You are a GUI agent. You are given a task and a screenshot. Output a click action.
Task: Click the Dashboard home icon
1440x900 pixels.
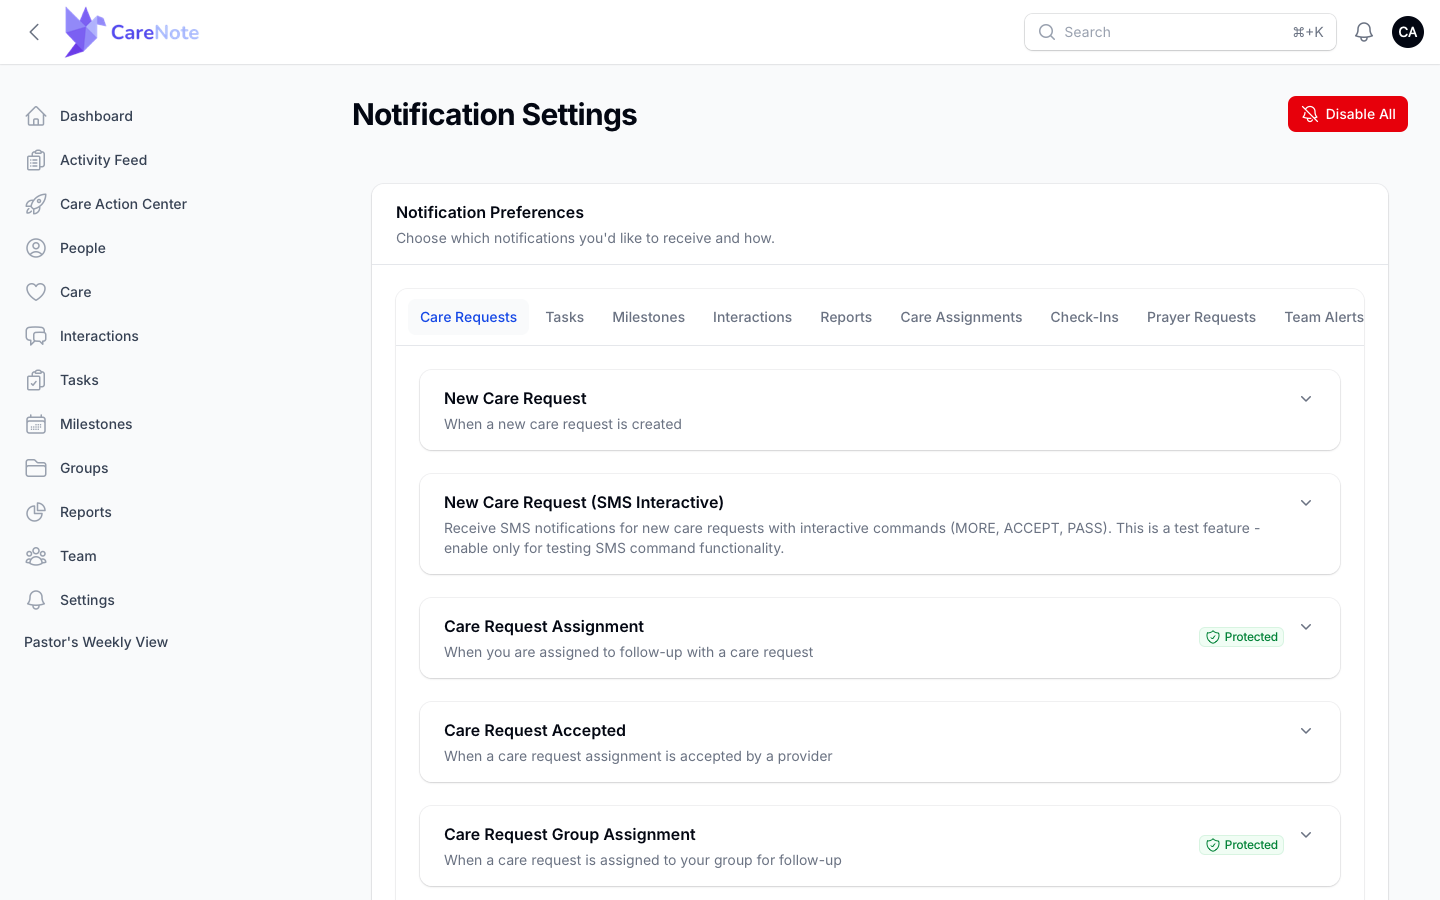tap(36, 116)
